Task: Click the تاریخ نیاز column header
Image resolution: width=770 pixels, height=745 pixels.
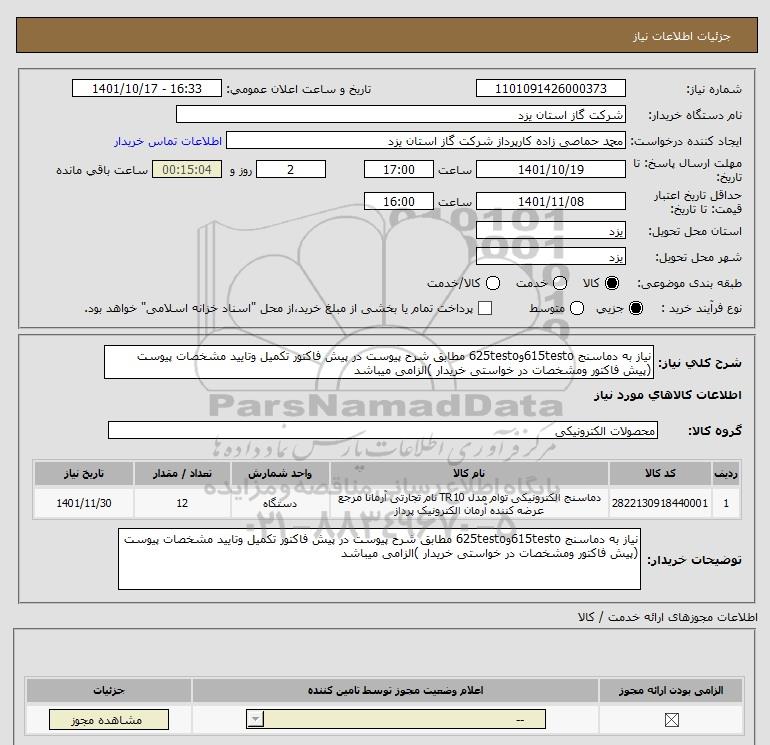Action: click(83, 473)
